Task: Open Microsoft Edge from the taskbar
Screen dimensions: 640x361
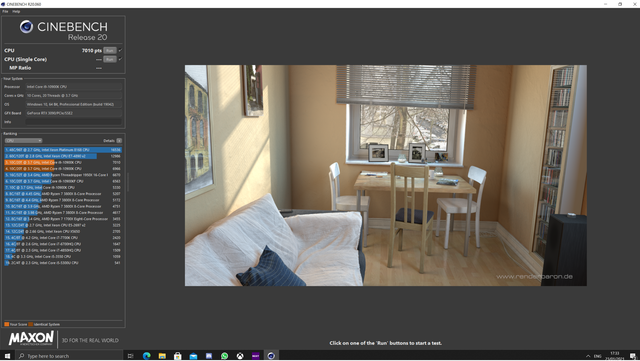Action: [147, 356]
